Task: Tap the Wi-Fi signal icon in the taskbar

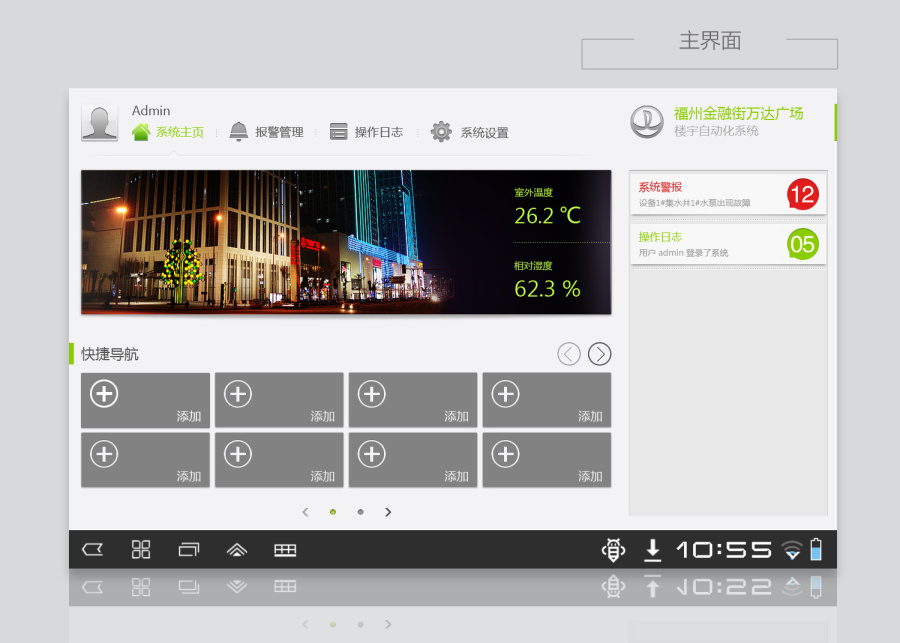Action: point(791,549)
